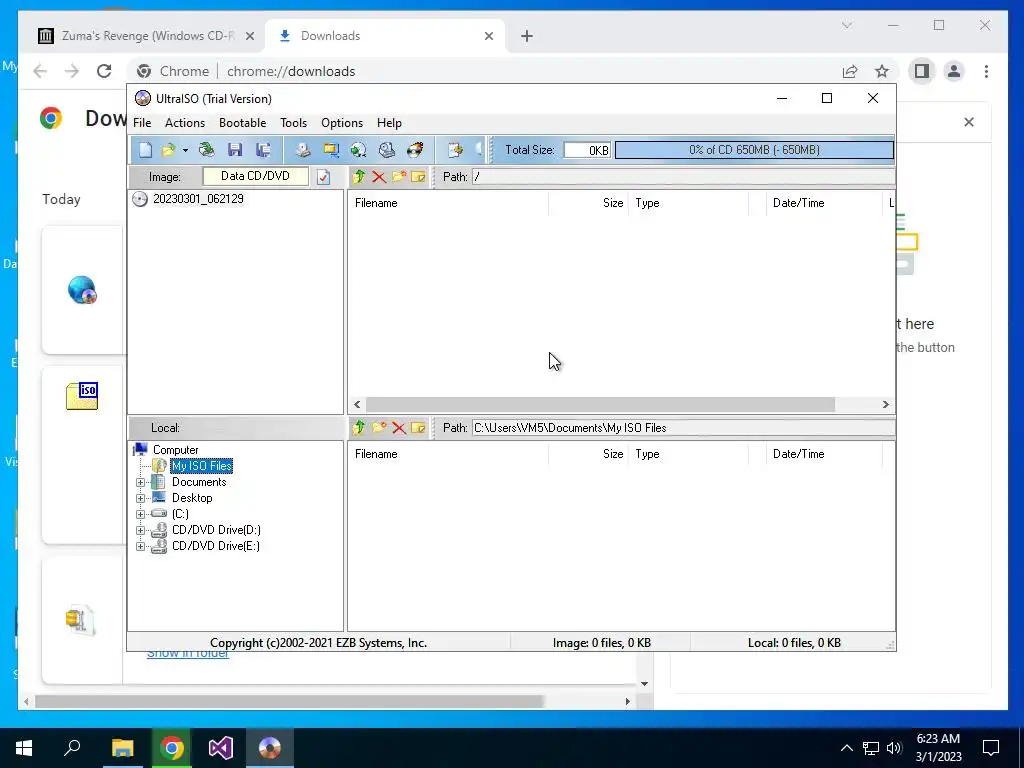Screen dimensions: 1024x768
Task: Click the Properties icon right of Burn icon
Action: click(455, 150)
